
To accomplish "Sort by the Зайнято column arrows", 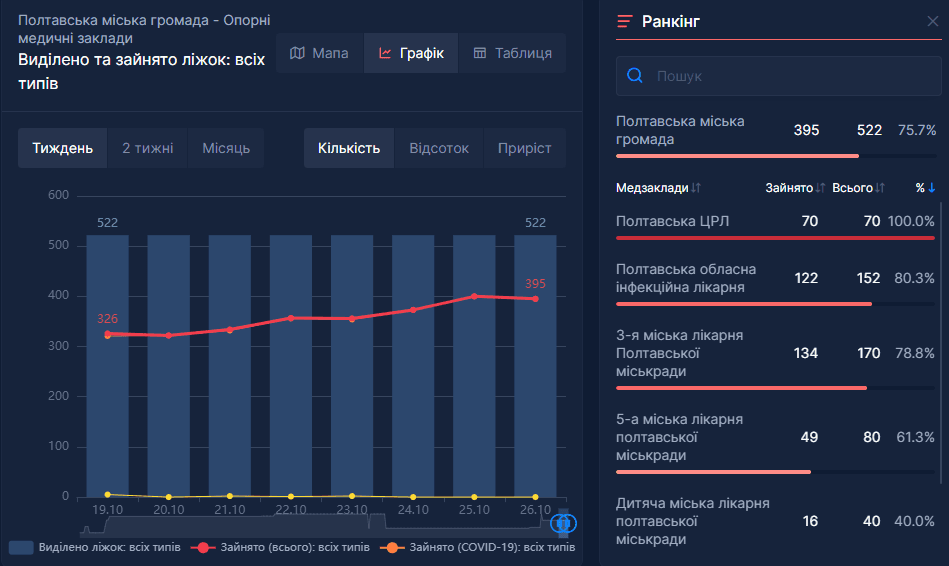I will click(x=820, y=188).
